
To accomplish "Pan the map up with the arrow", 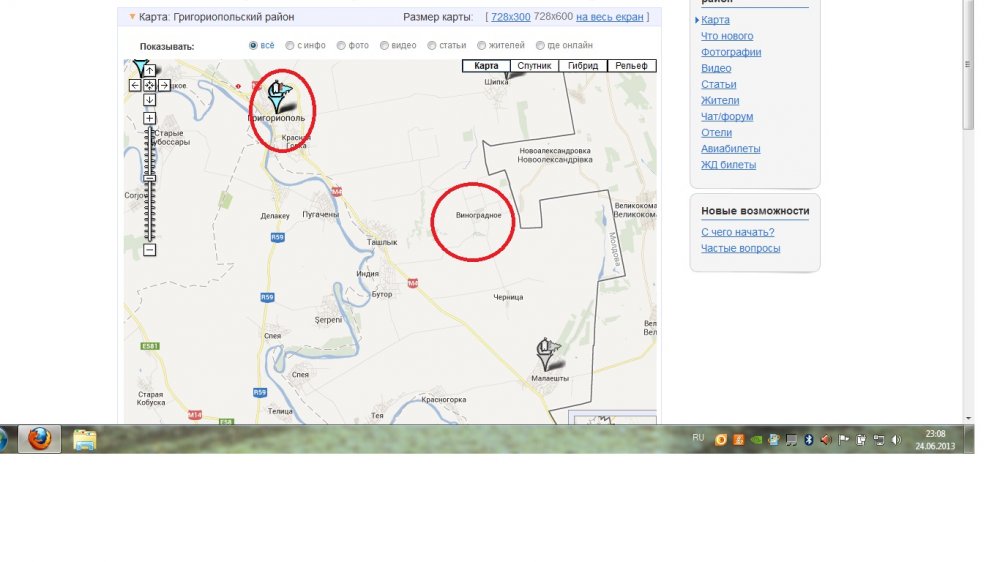I will point(149,71).
